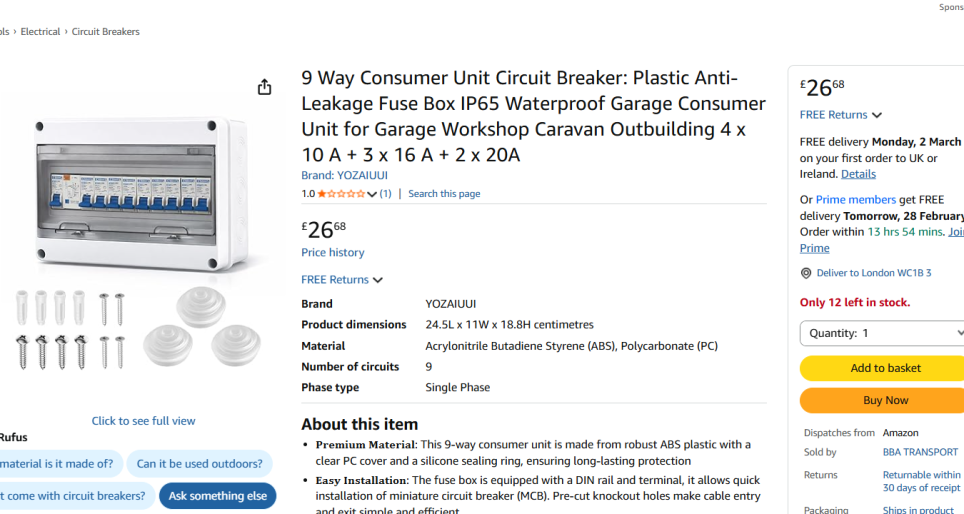964x514 pixels.
Task: Click the star rating icons
Action: pos(334,194)
